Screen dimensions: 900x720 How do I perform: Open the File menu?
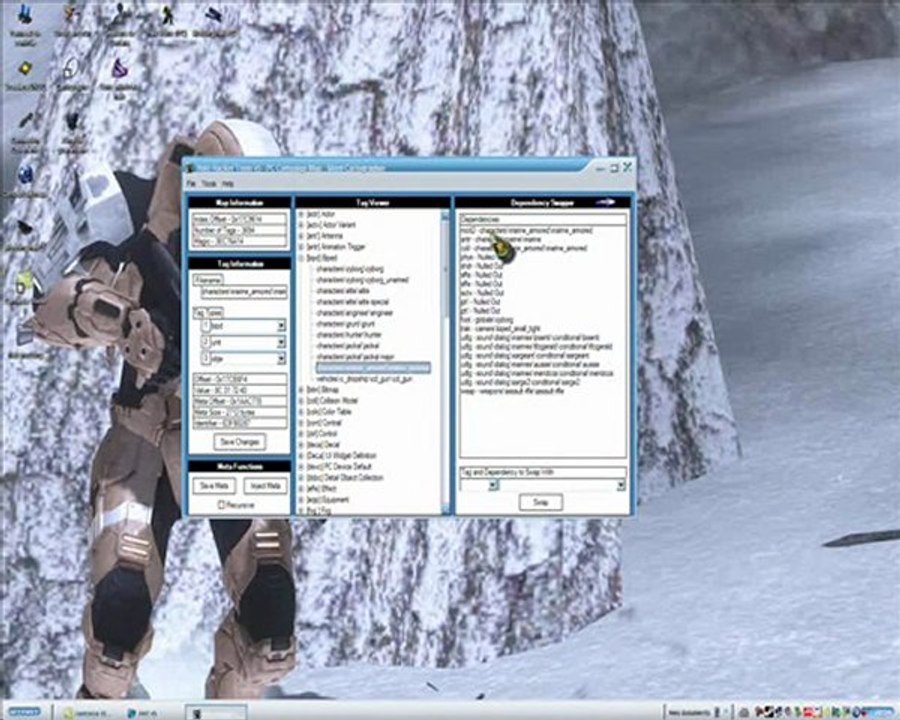click(192, 184)
